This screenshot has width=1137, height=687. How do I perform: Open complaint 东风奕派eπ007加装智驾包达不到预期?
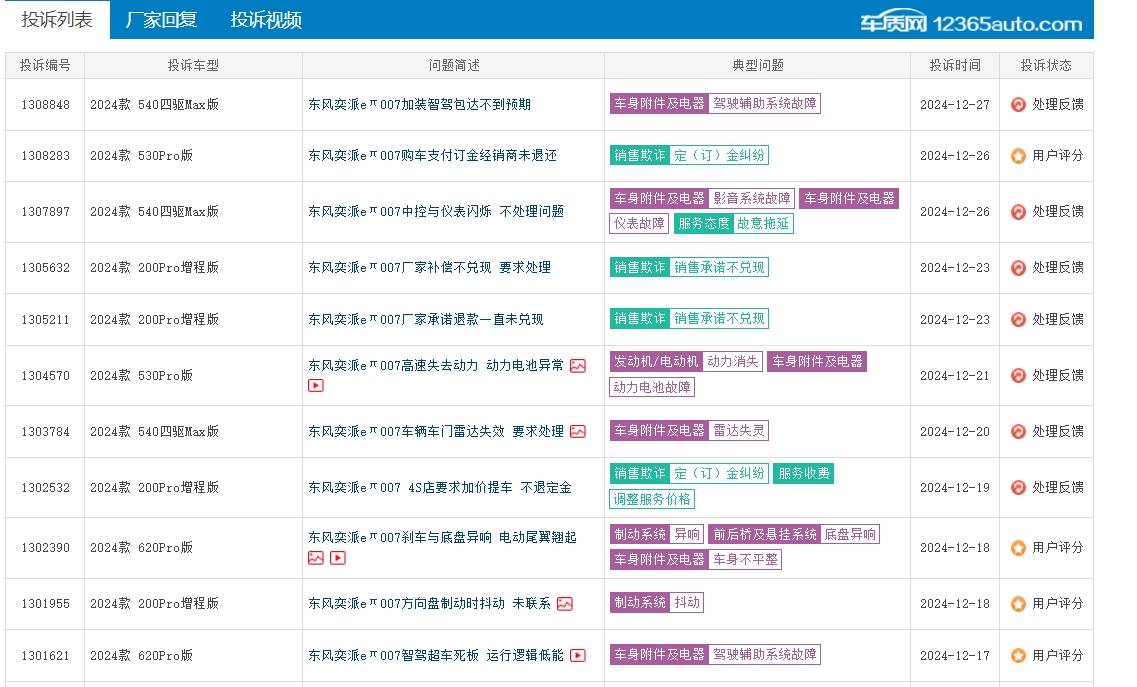coord(419,104)
